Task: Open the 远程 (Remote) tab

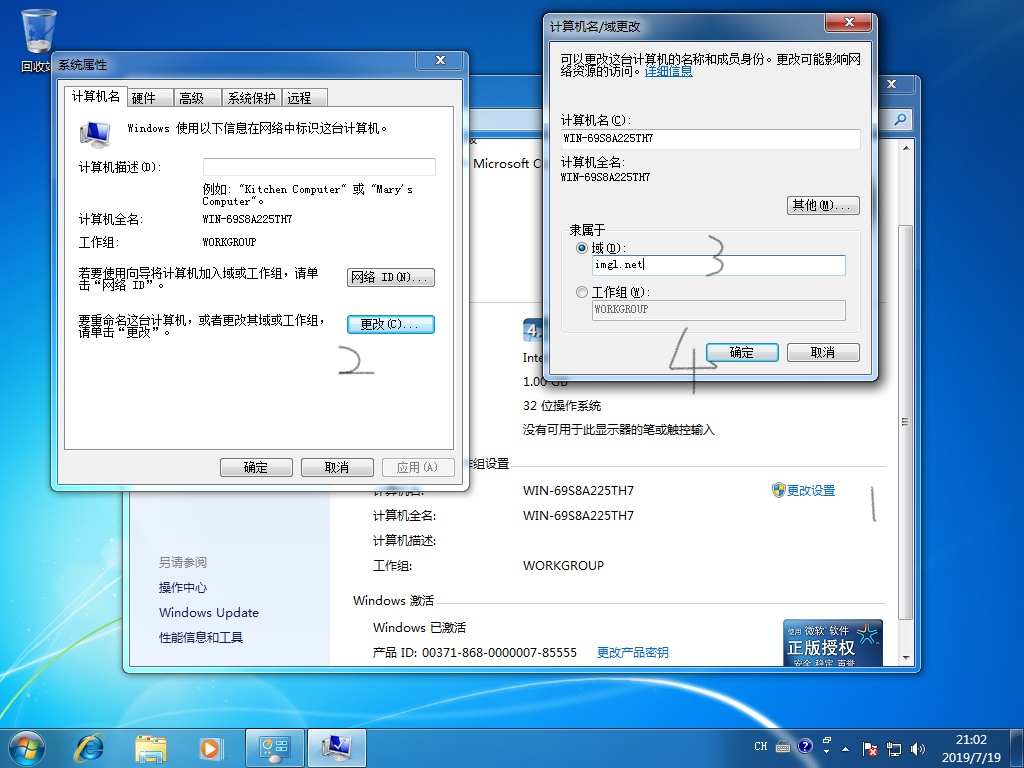Action: (299, 97)
